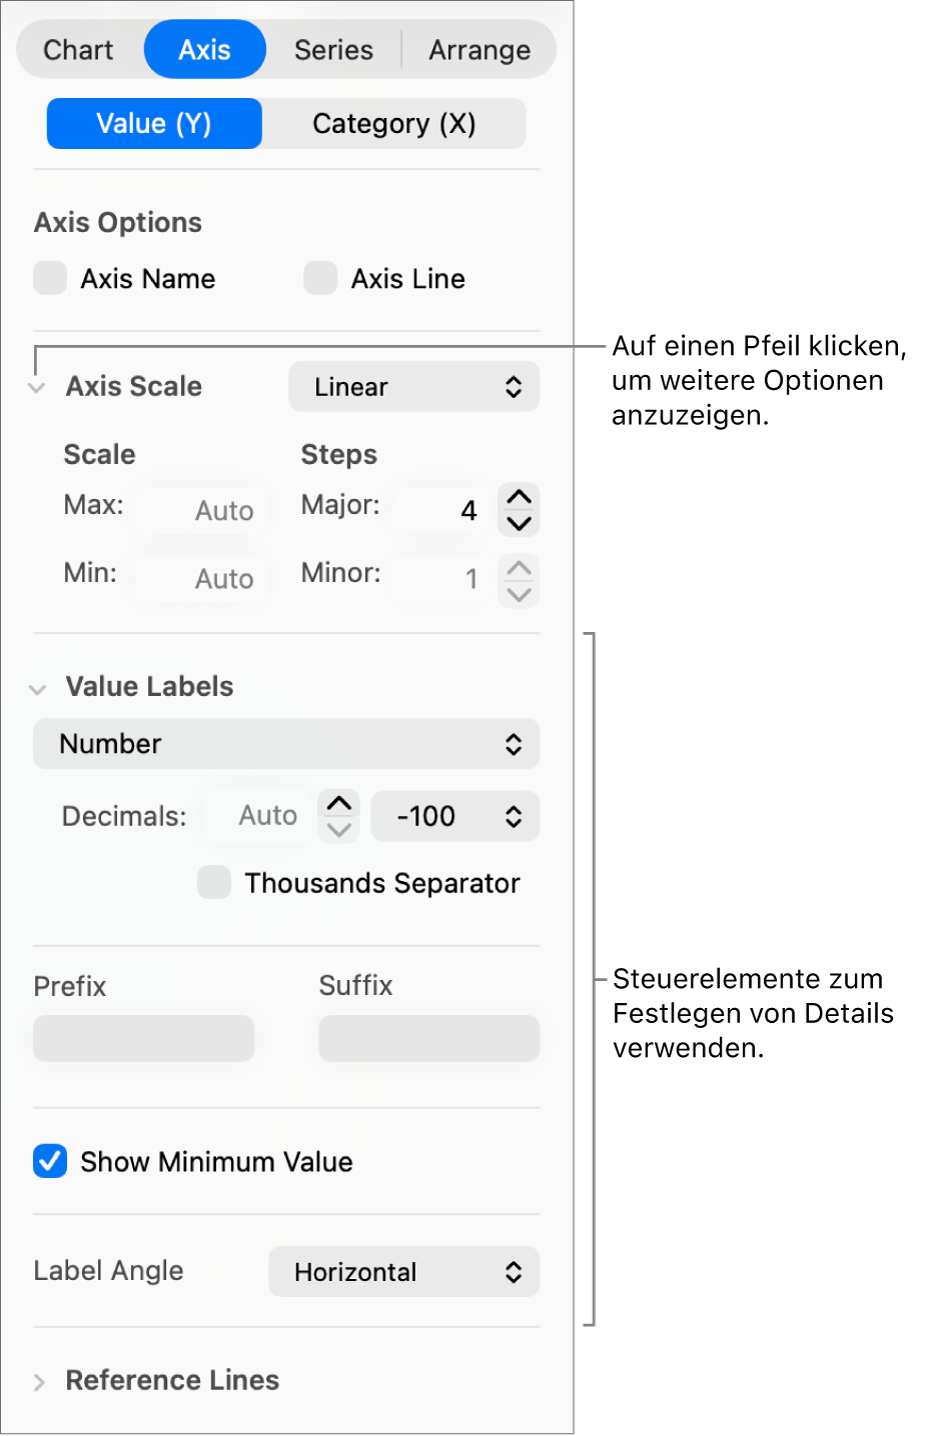The width and height of the screenshot is (947, 1436).
Task: Open the Linear axis scale dropdown
Action: click(x=414, y=387)
